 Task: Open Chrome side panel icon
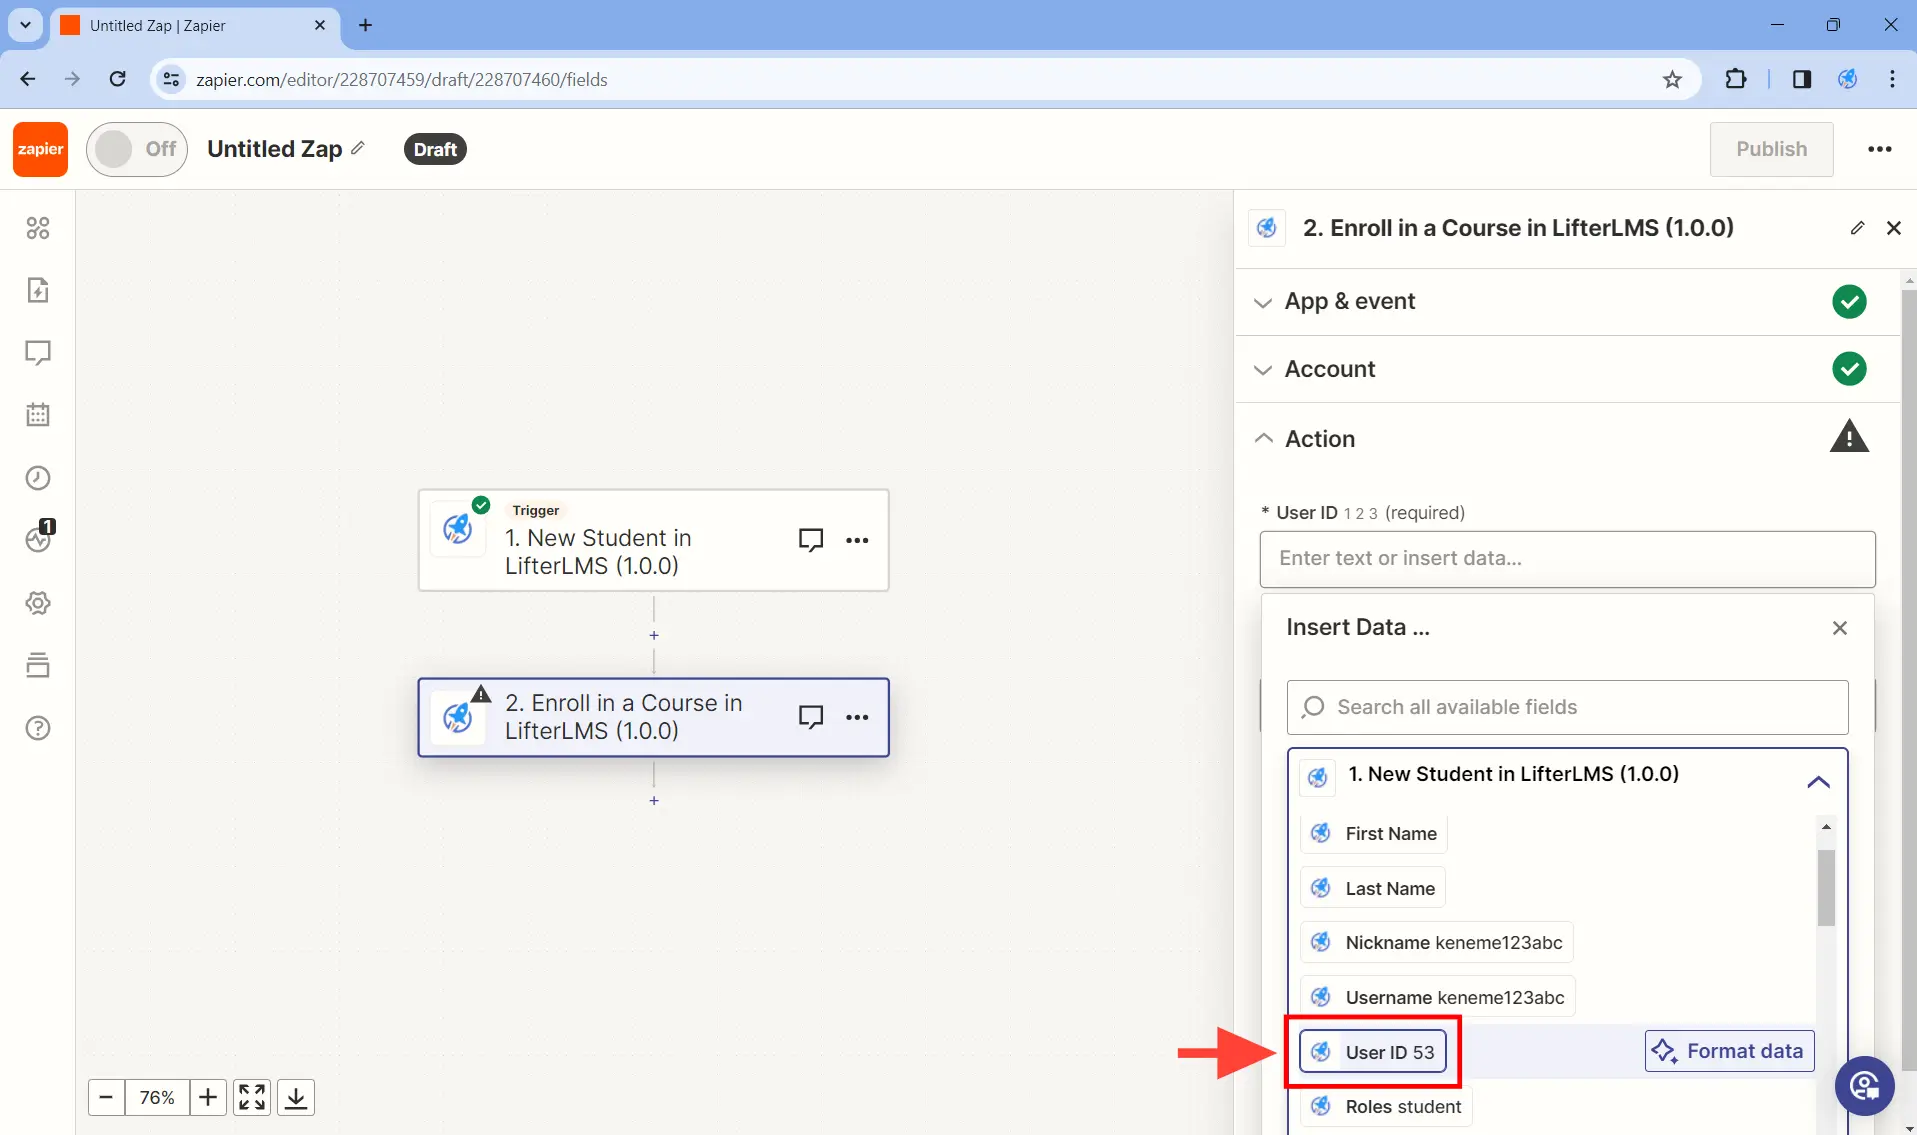point(1801,79)
